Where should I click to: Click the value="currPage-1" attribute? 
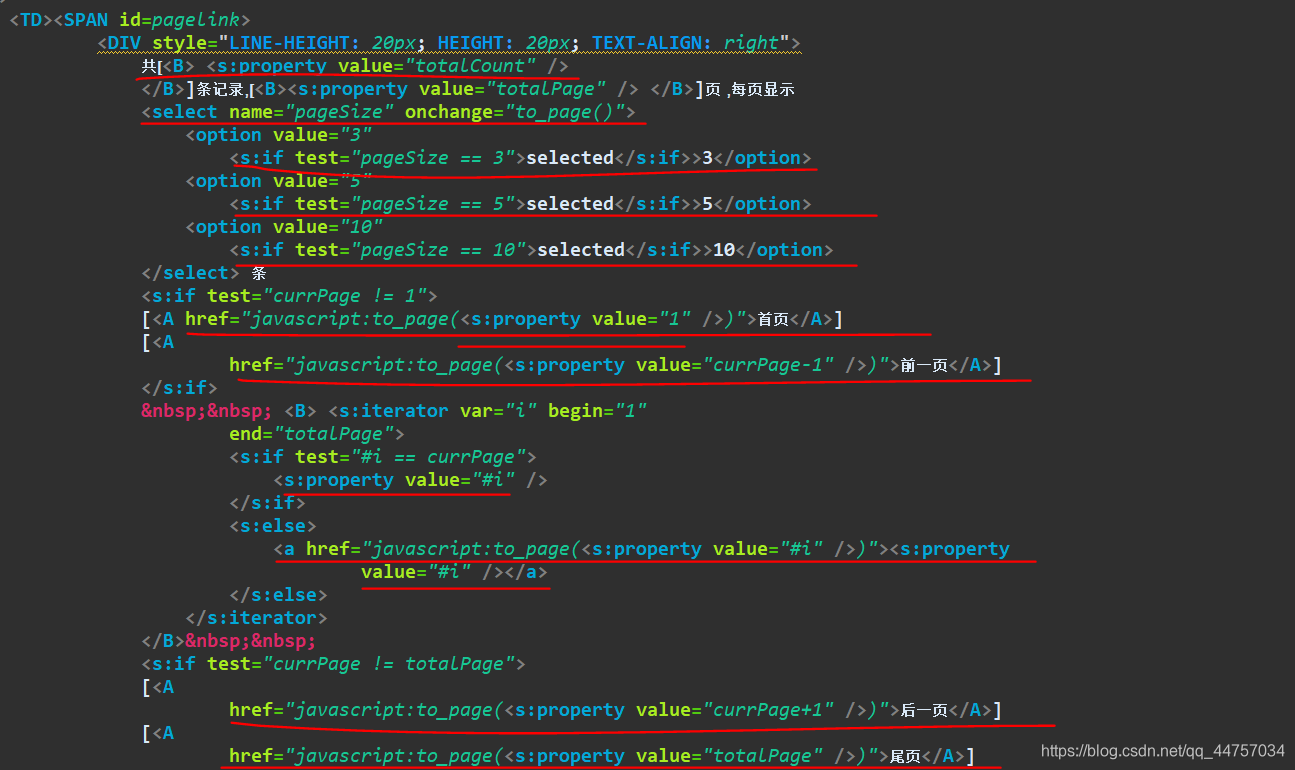735,365
